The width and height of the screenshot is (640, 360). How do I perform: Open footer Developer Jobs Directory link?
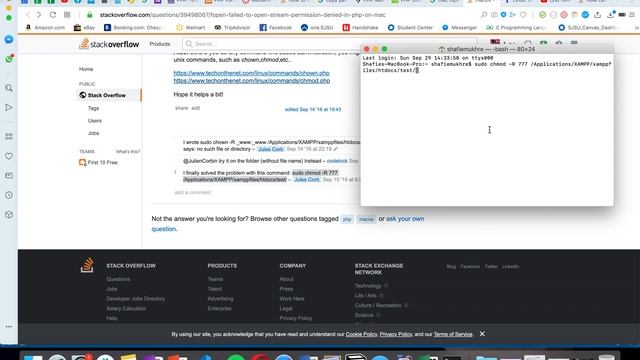136,299
